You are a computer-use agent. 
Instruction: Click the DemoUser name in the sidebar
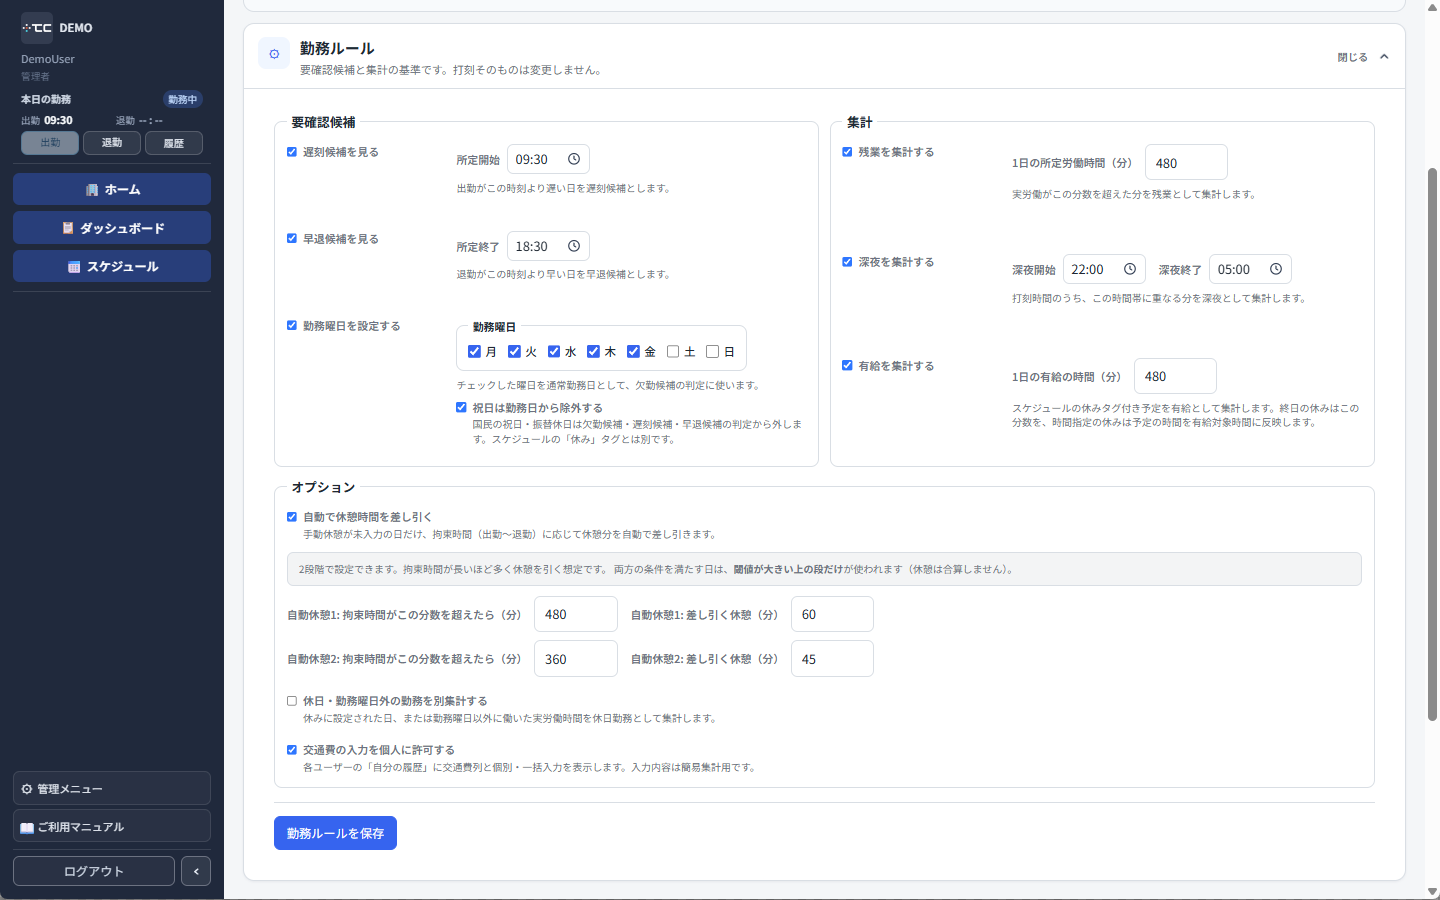(x=48, y=59)
